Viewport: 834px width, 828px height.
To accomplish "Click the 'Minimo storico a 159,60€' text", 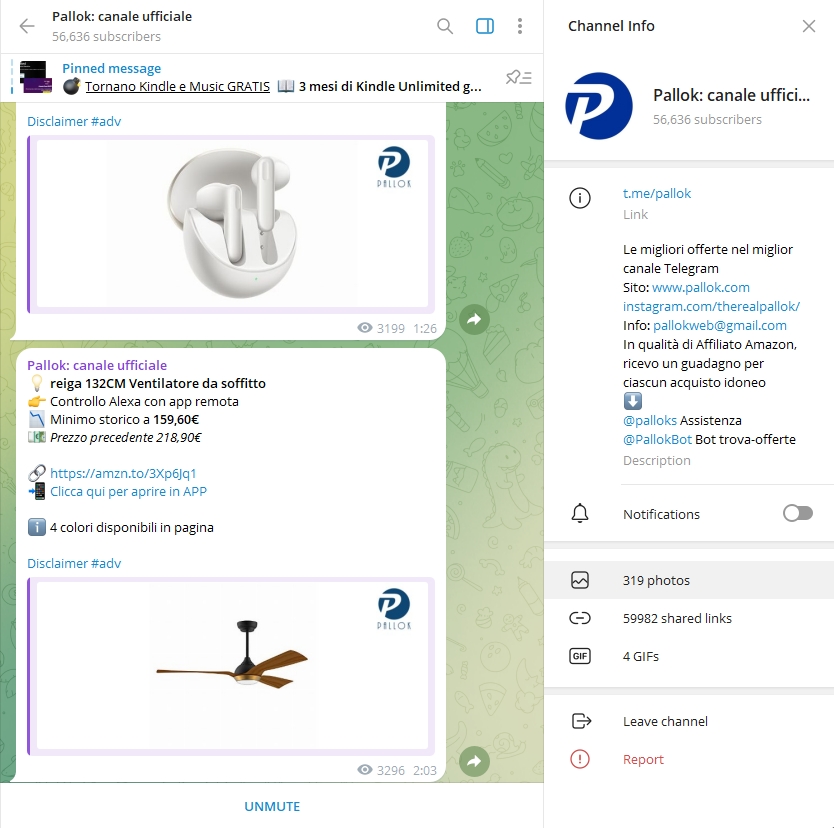I will click(x=124, y=420).
